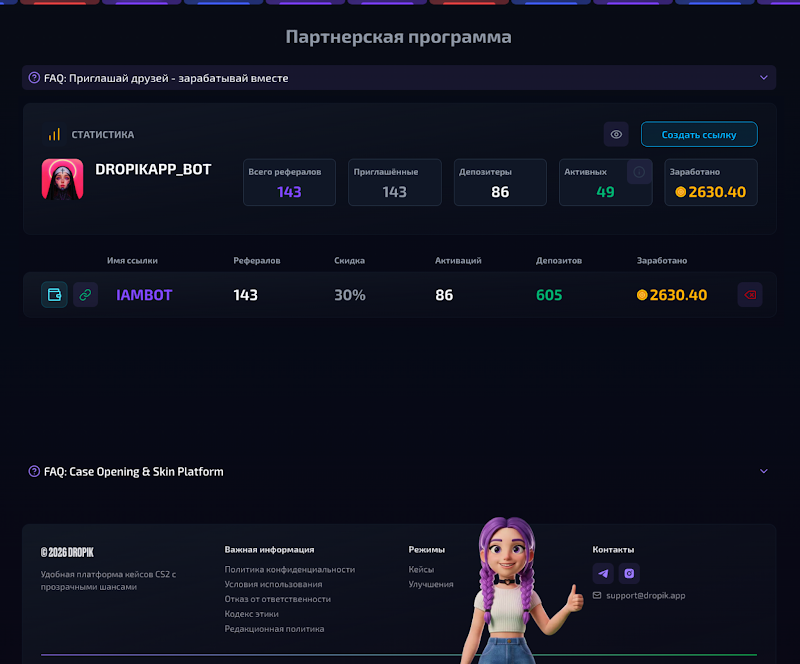Viewport: 800px width, 664px height.
Task: Click the IAMBOT link name
Action: coord(144,295)
